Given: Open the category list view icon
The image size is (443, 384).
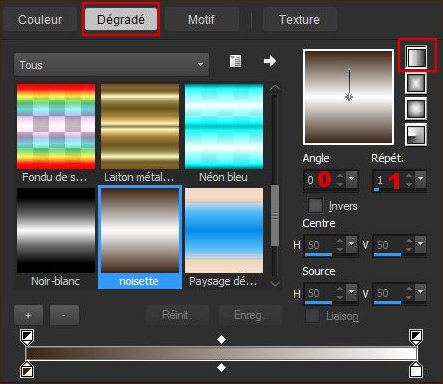Looking at the screenshot, I should tap(235, 61).
